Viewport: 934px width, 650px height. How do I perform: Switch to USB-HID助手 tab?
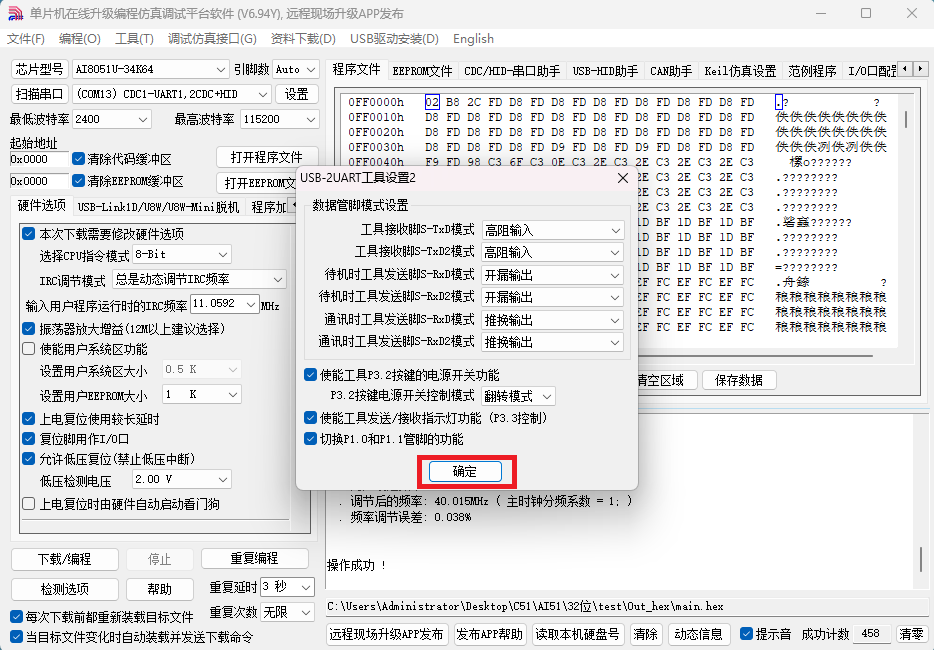(x=605, y=71)
